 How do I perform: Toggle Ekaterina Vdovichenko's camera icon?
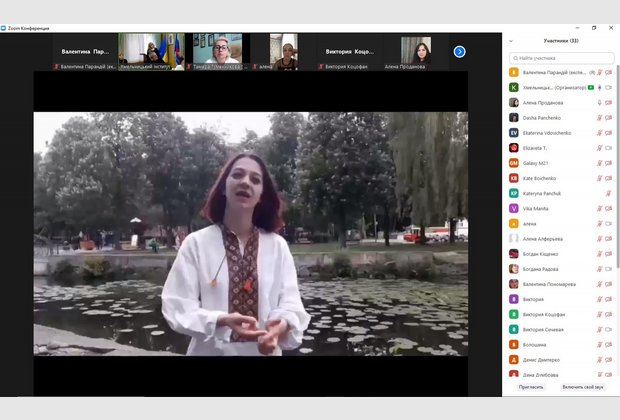608,132
